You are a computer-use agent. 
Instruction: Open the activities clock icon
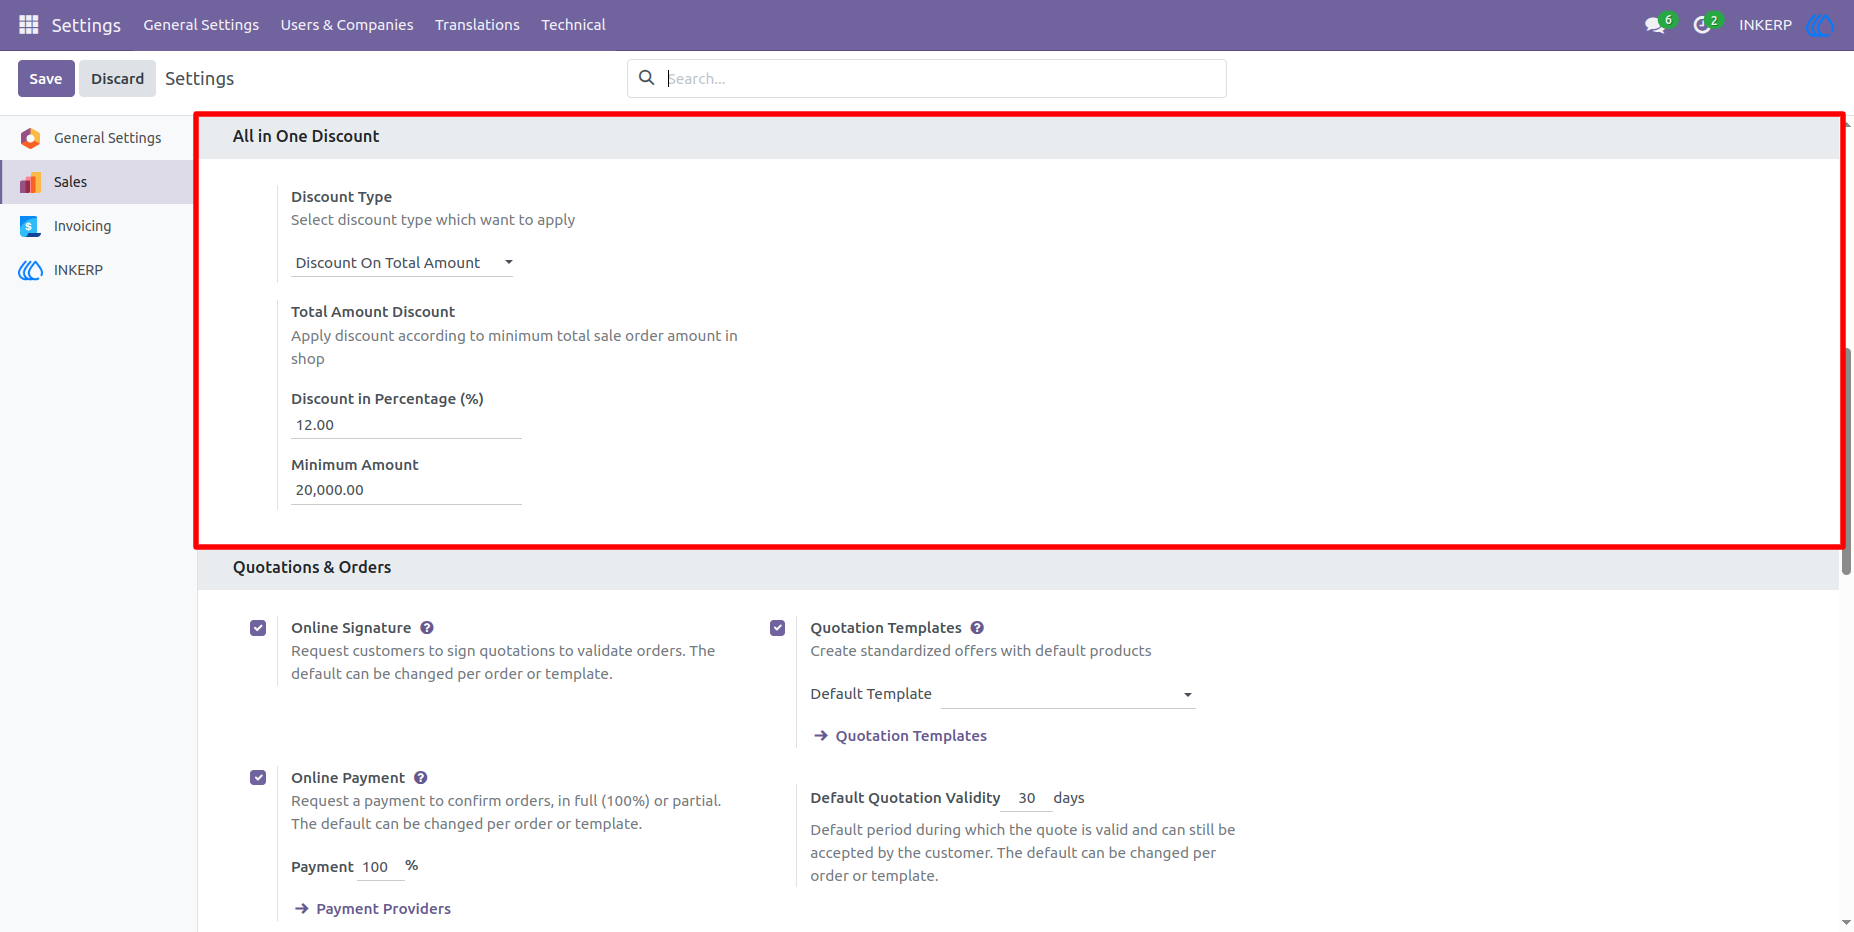pos(1702,25)
